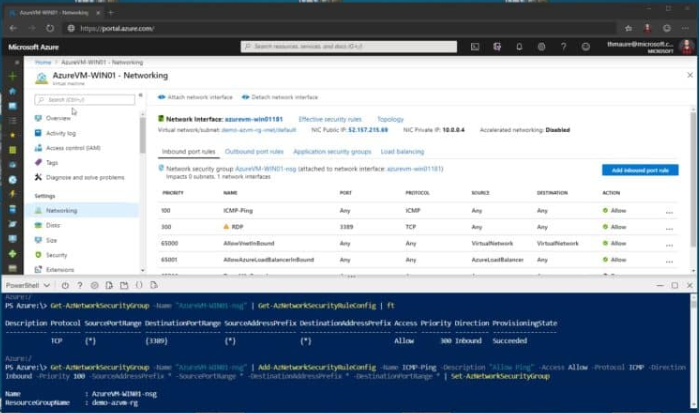Open Effective security rules link
This screenshot has width=699, height=413.
(330, 119)
